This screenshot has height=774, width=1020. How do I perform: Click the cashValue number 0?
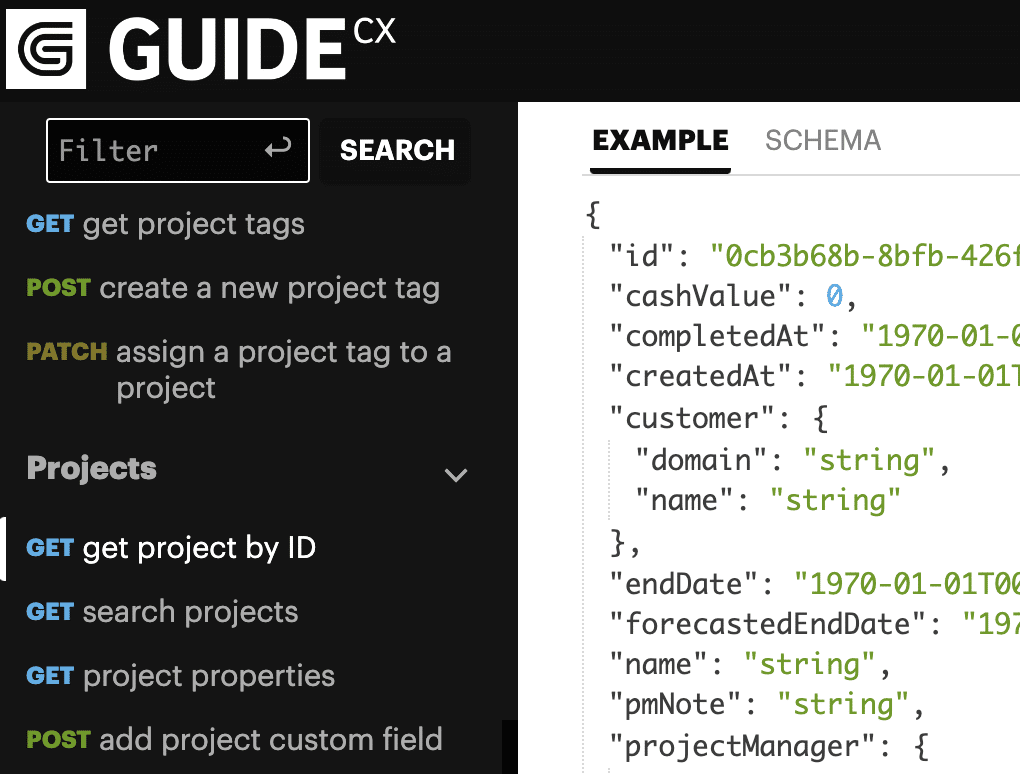835,296
